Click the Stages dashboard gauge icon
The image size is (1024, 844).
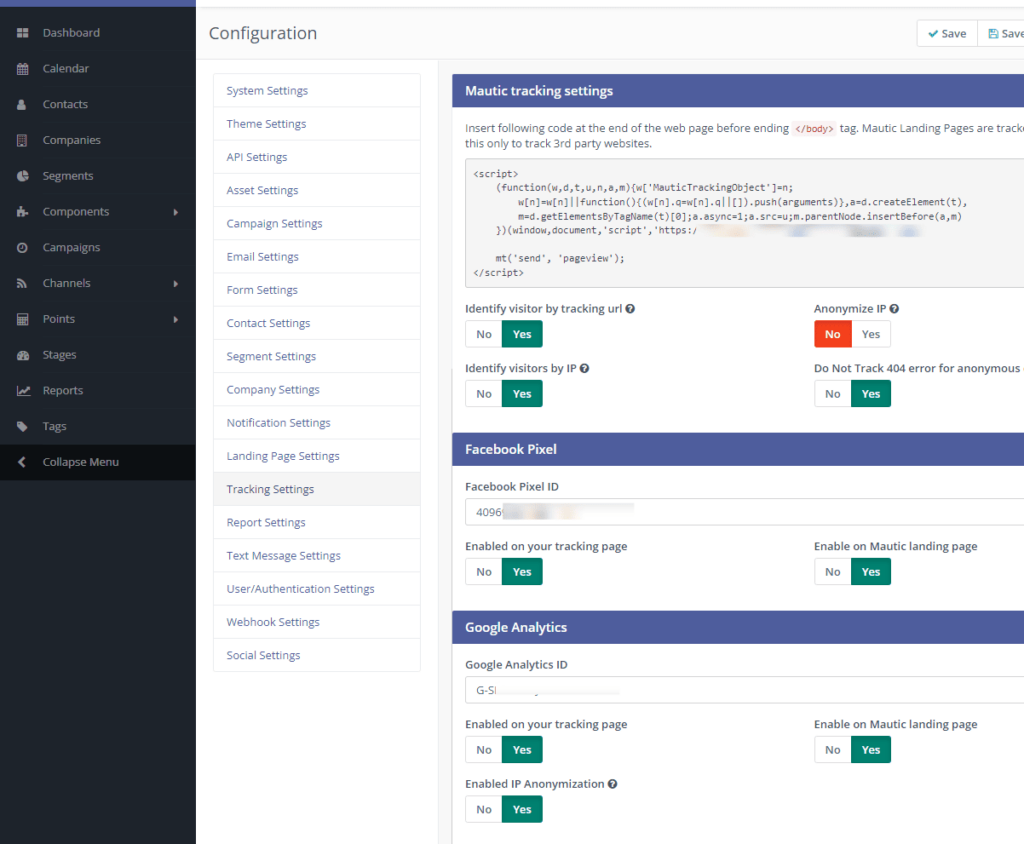click(x=23, y=355)
